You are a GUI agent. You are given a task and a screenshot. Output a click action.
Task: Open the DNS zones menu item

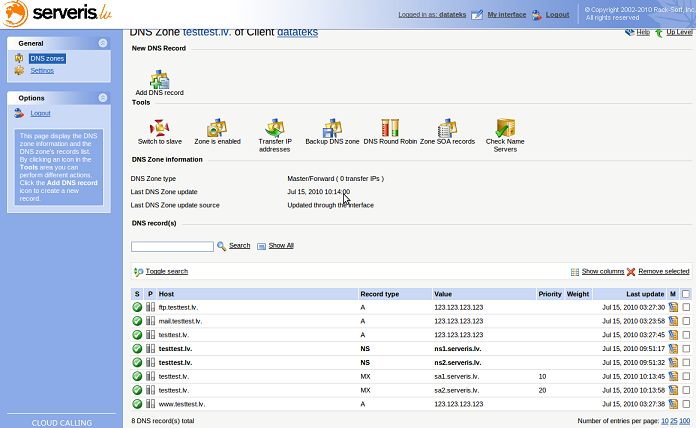click(47, 59)
